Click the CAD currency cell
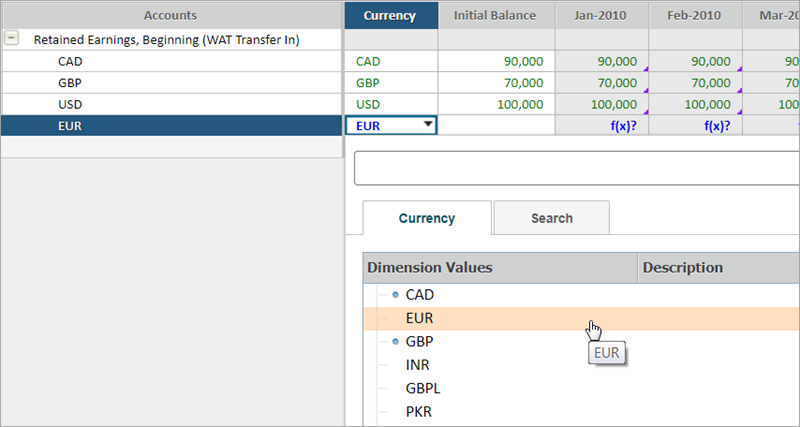This screenshot has height=427, width=800. [391, 61]
